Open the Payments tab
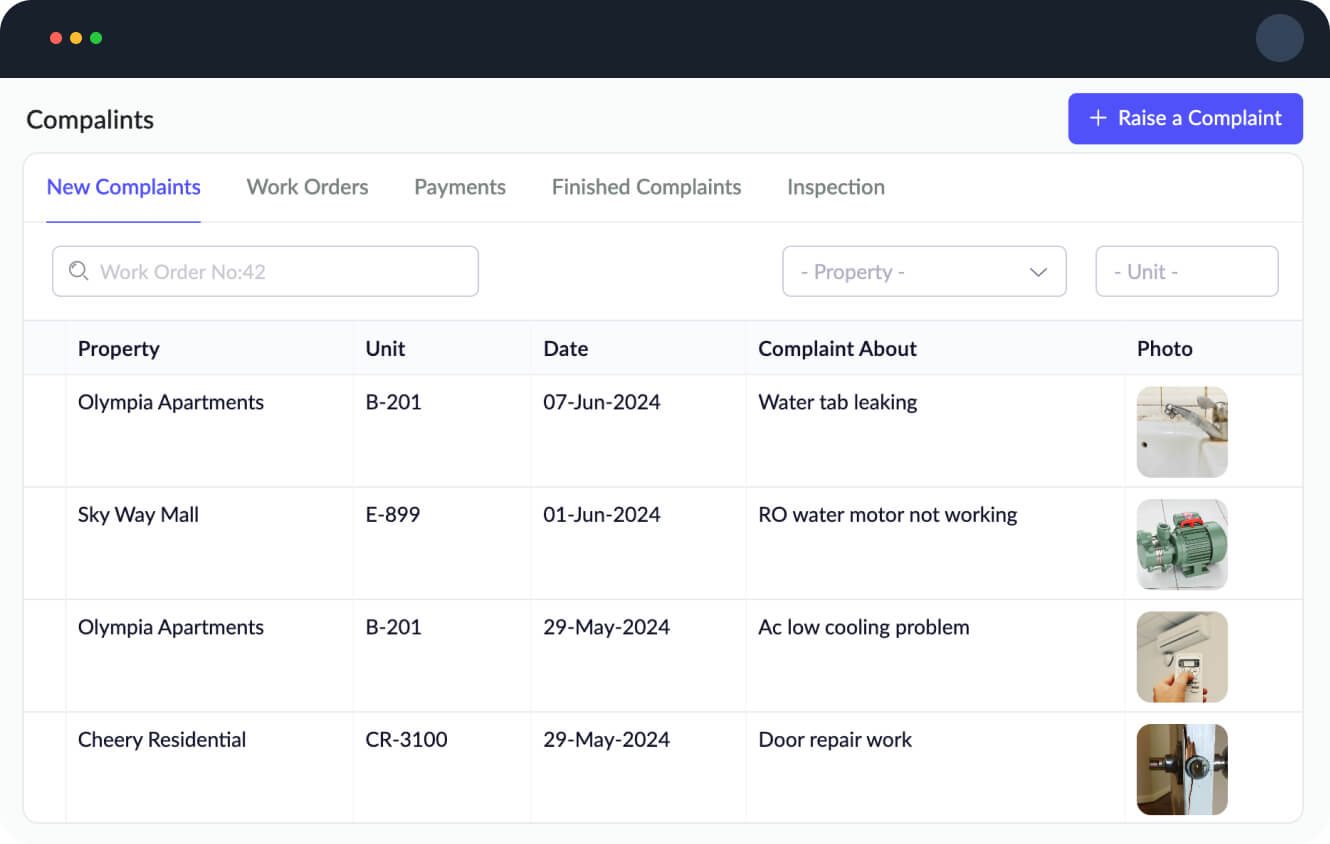 click(459, 187)
